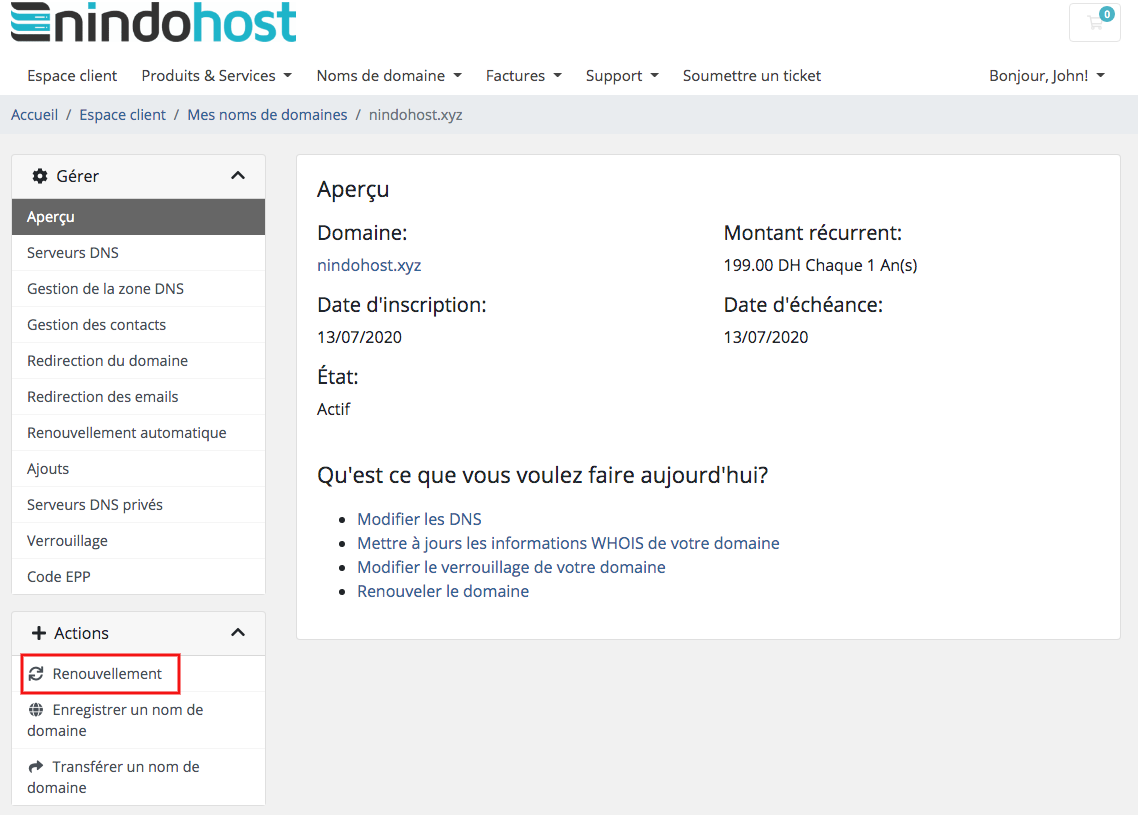This screenshot has width=1138, height=815.
Task: Open Ajouts sidebar item
Action: 139,469
